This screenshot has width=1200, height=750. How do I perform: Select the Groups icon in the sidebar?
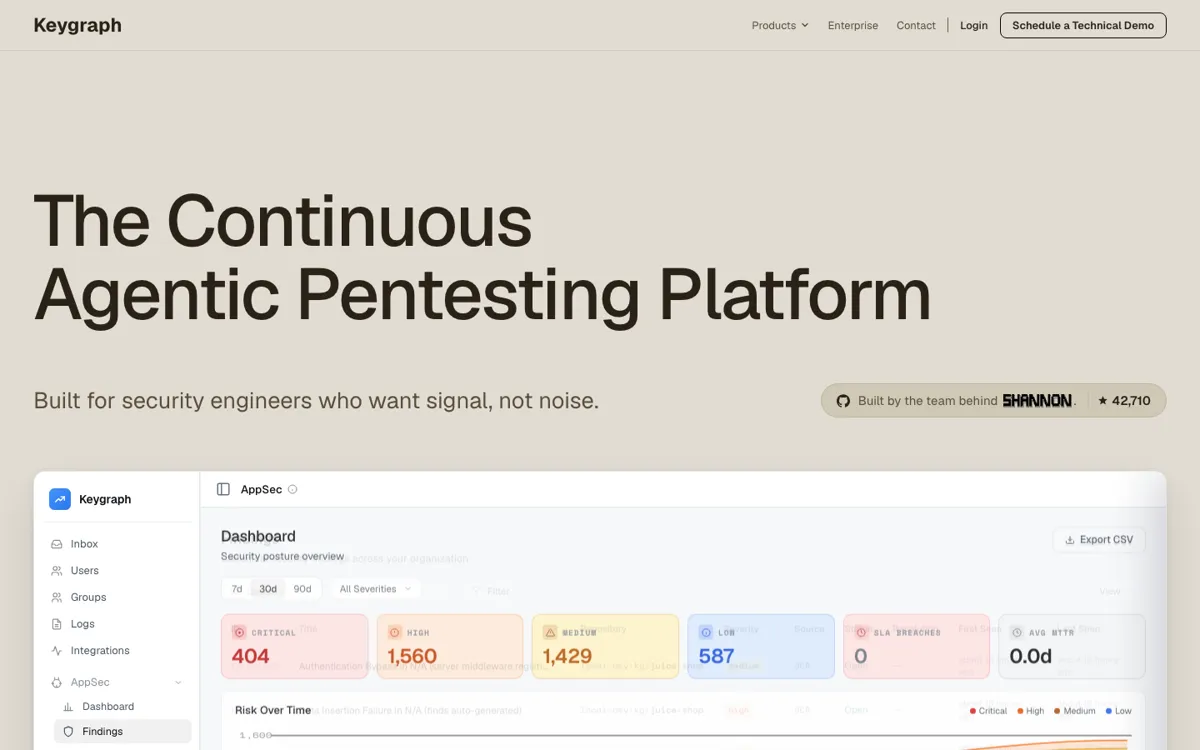point(57,597)
